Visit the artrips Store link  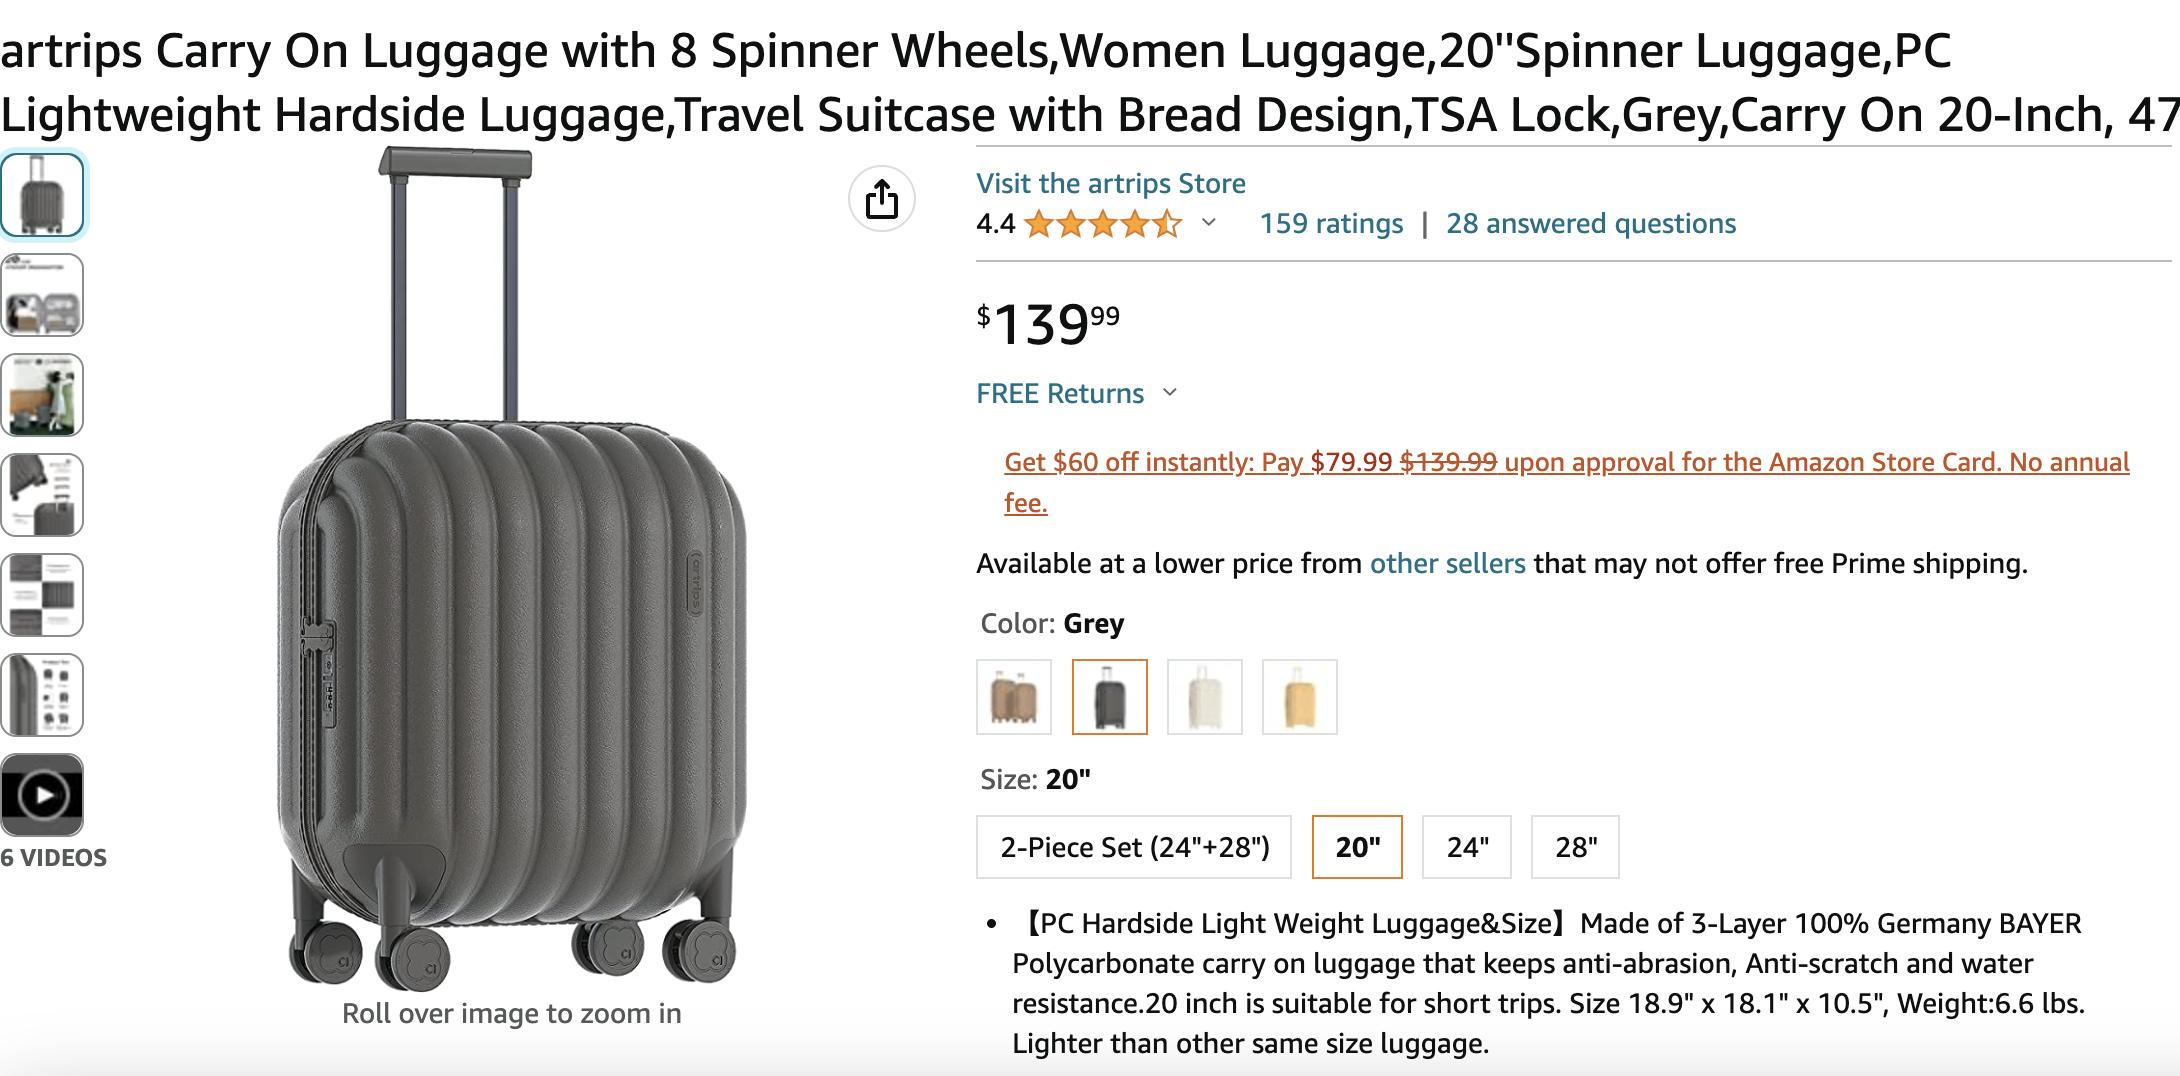pyautogui.click(x=1110, y=183)
